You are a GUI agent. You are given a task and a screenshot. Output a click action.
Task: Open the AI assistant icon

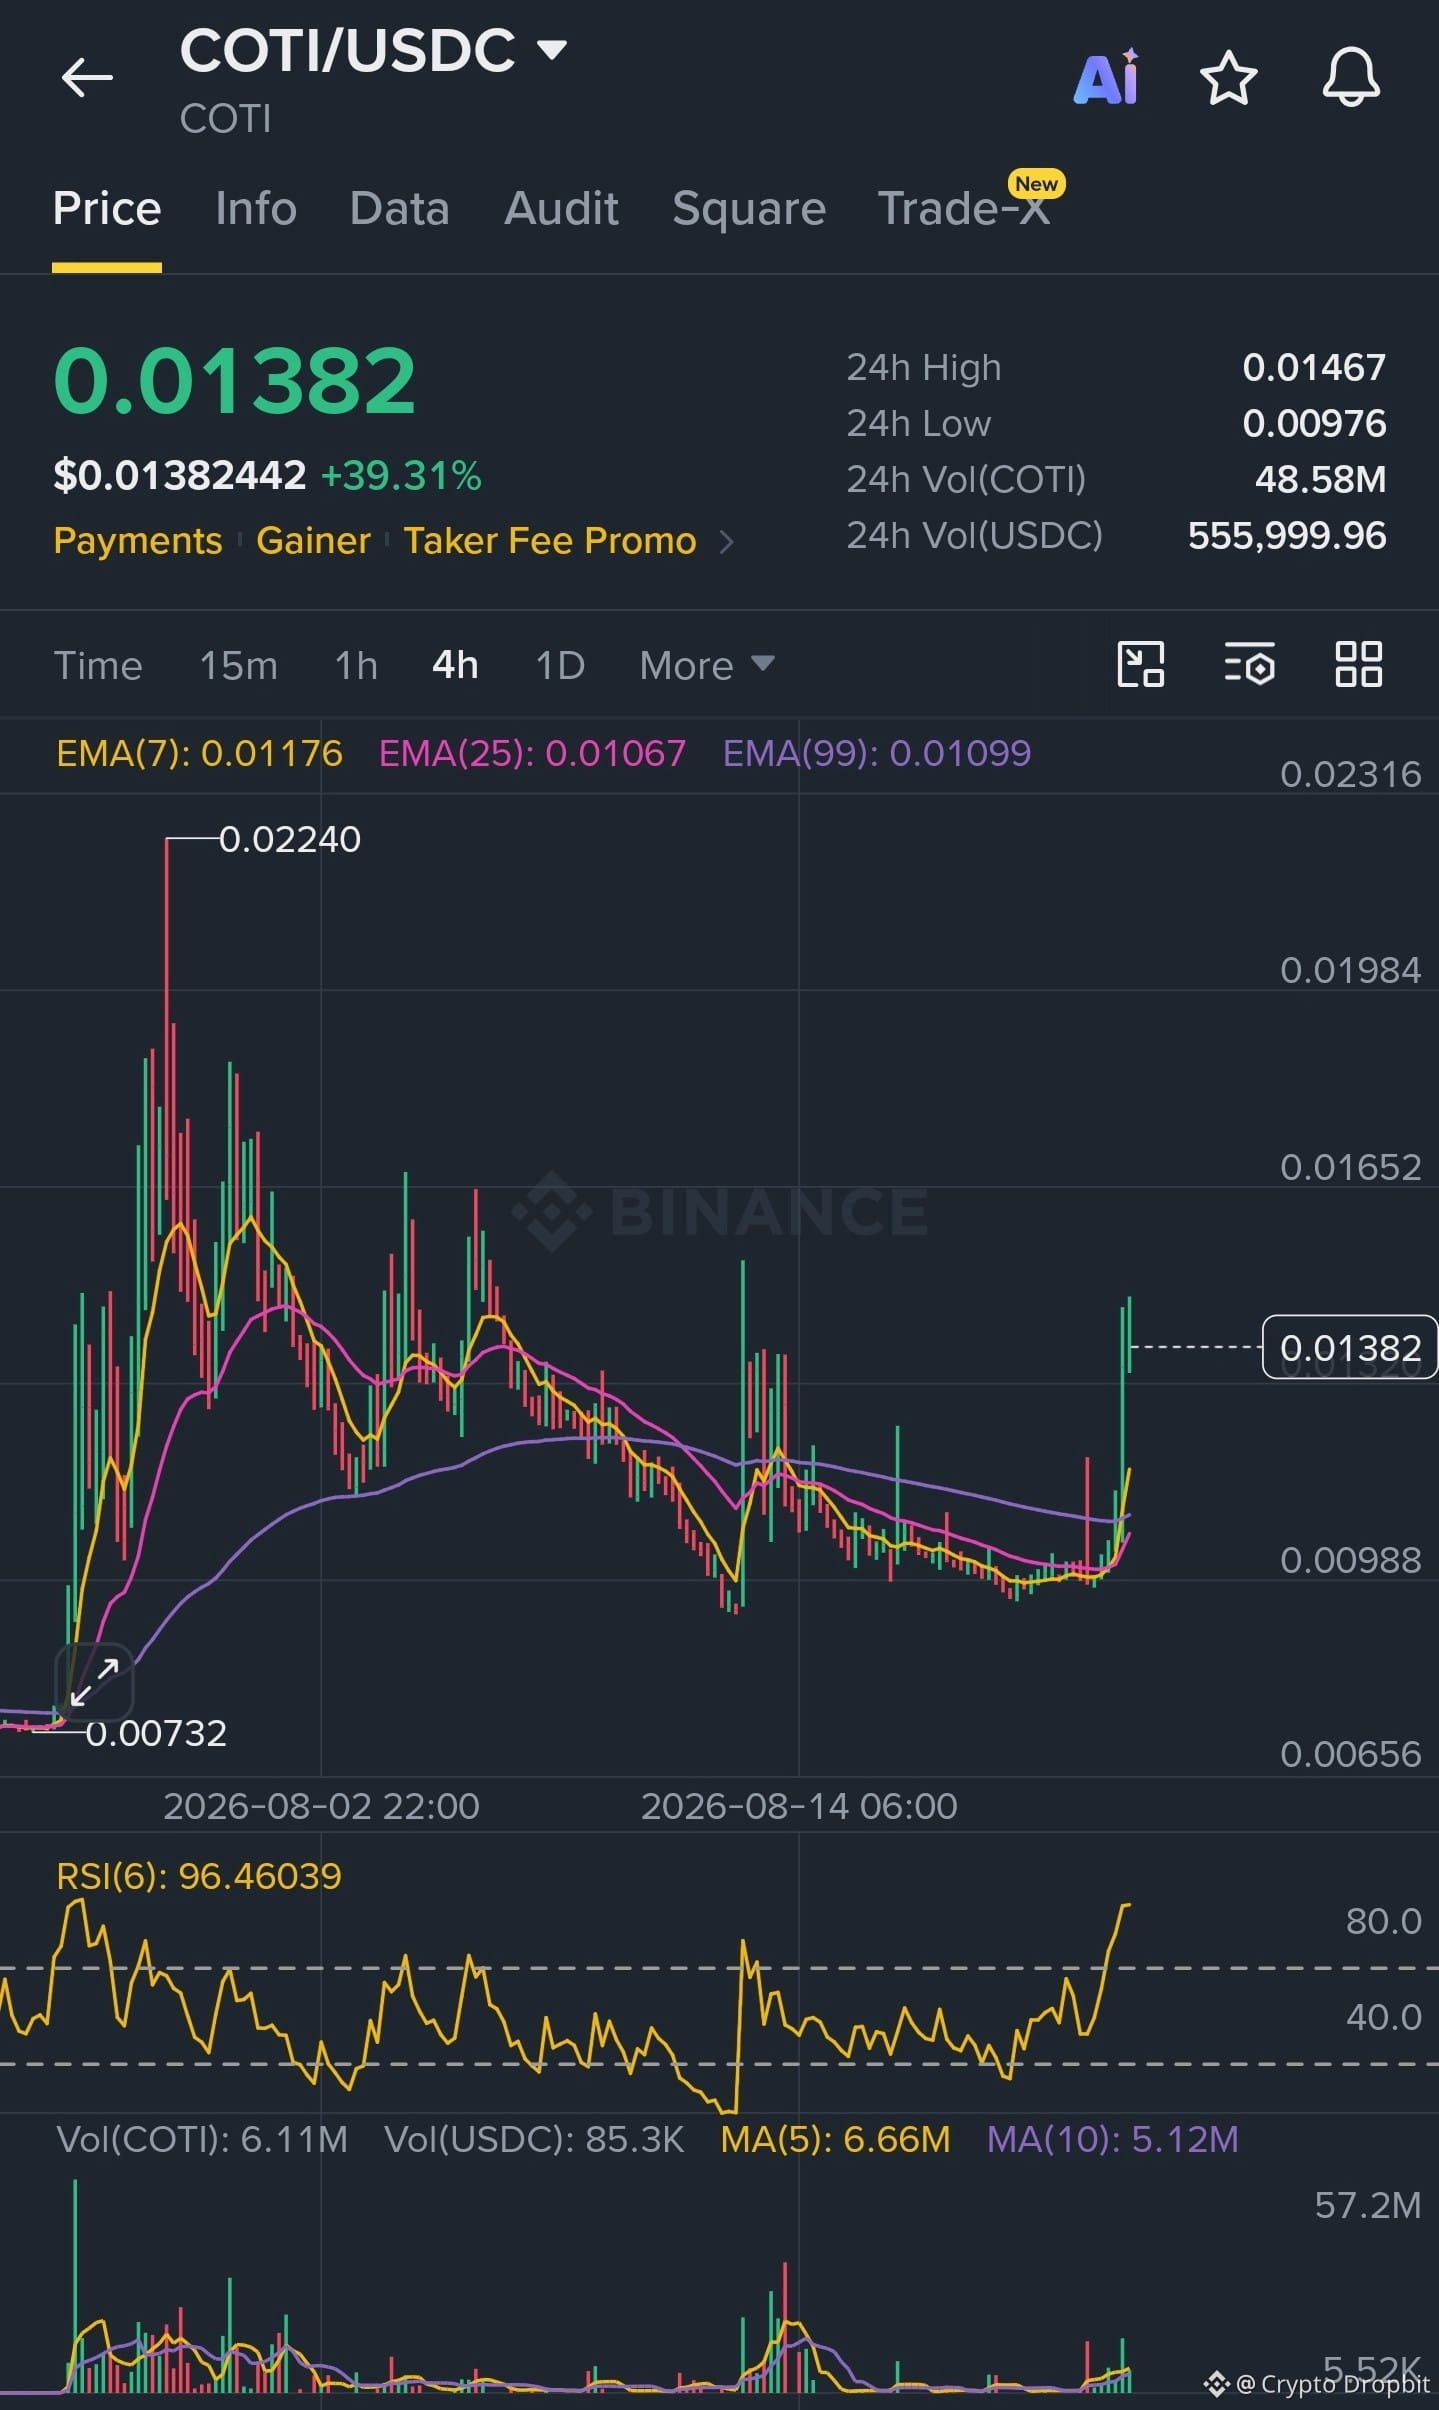(1106, 76)
